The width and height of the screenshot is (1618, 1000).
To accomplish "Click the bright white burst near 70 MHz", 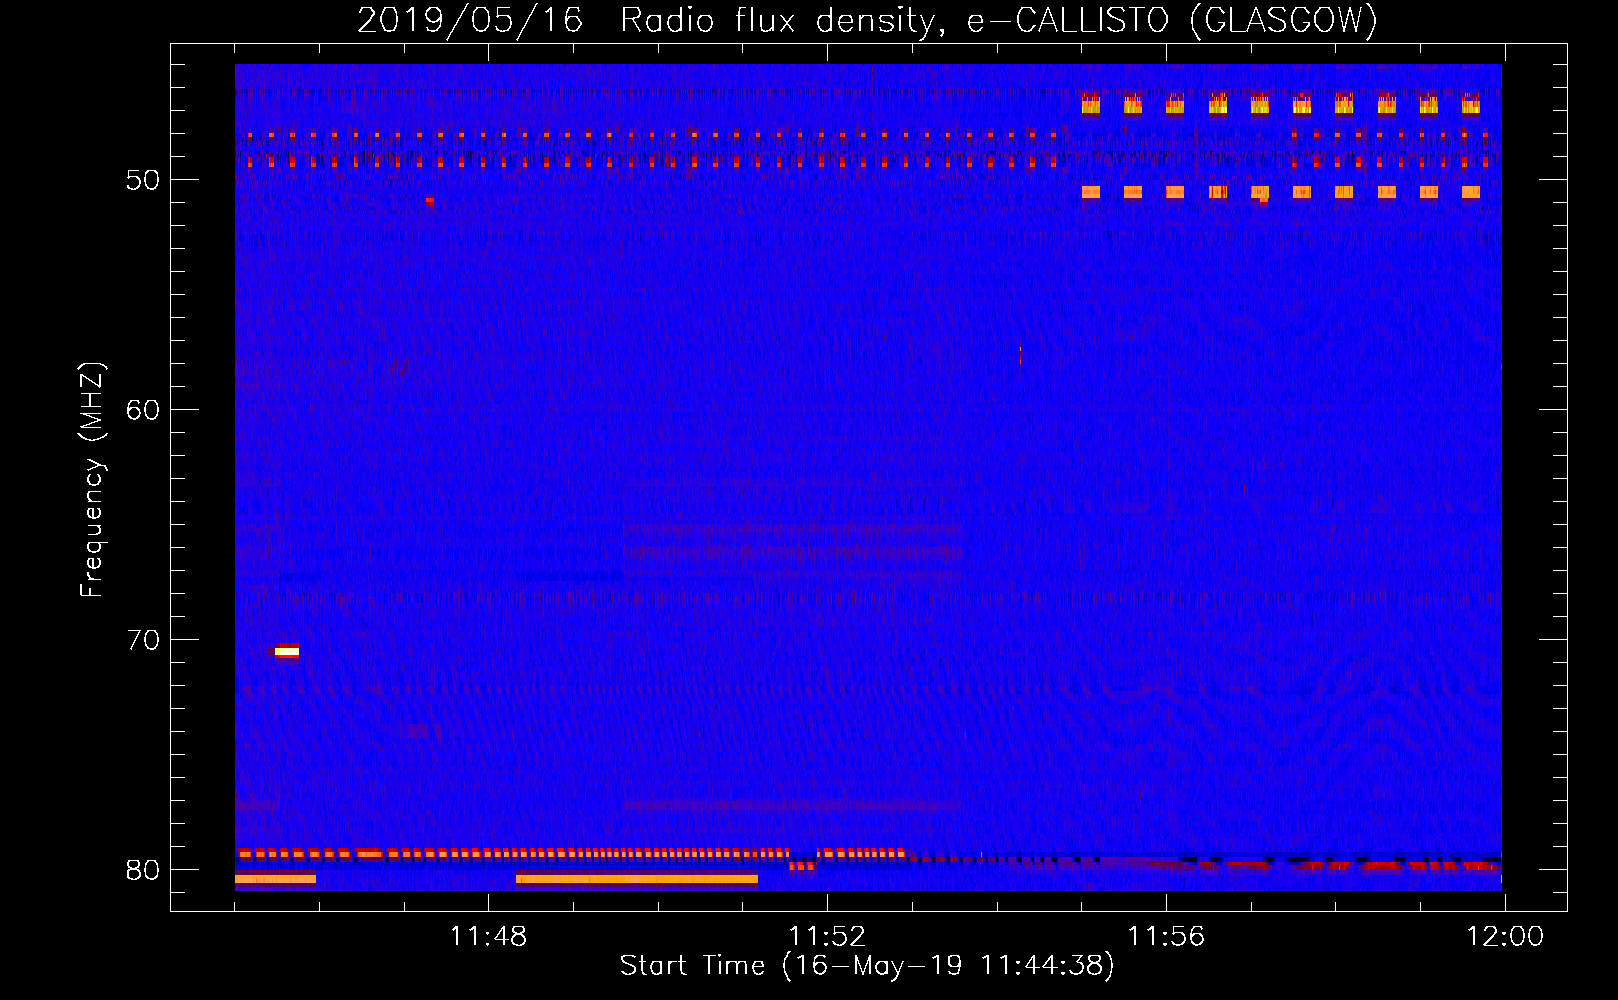I will tap(287, 652).
